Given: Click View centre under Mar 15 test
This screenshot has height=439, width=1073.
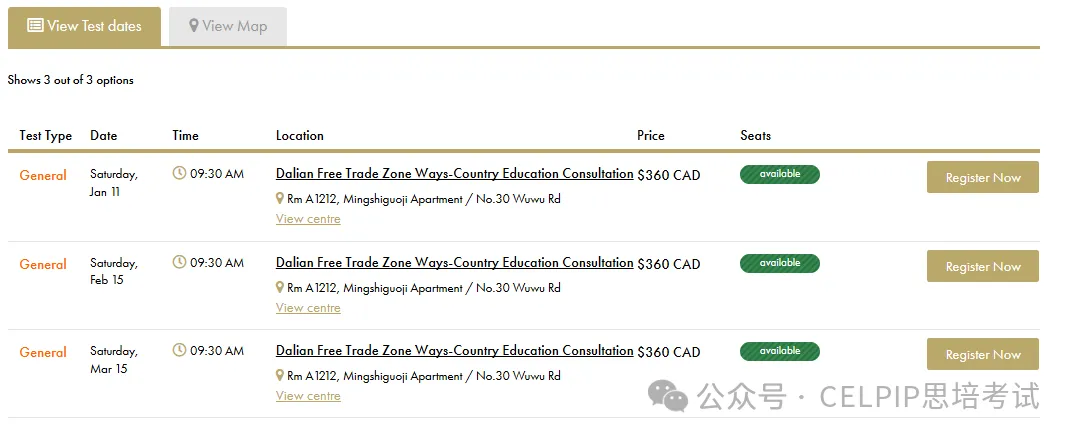Looking at the screenshot, I should tap(308, 396).
